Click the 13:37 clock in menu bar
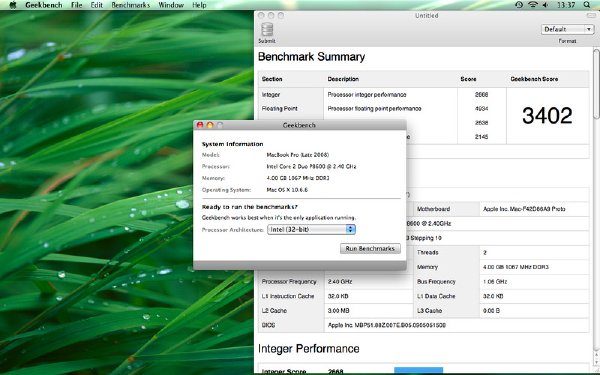The height and width of the screenshot is (375, 600). coord(566,5)
